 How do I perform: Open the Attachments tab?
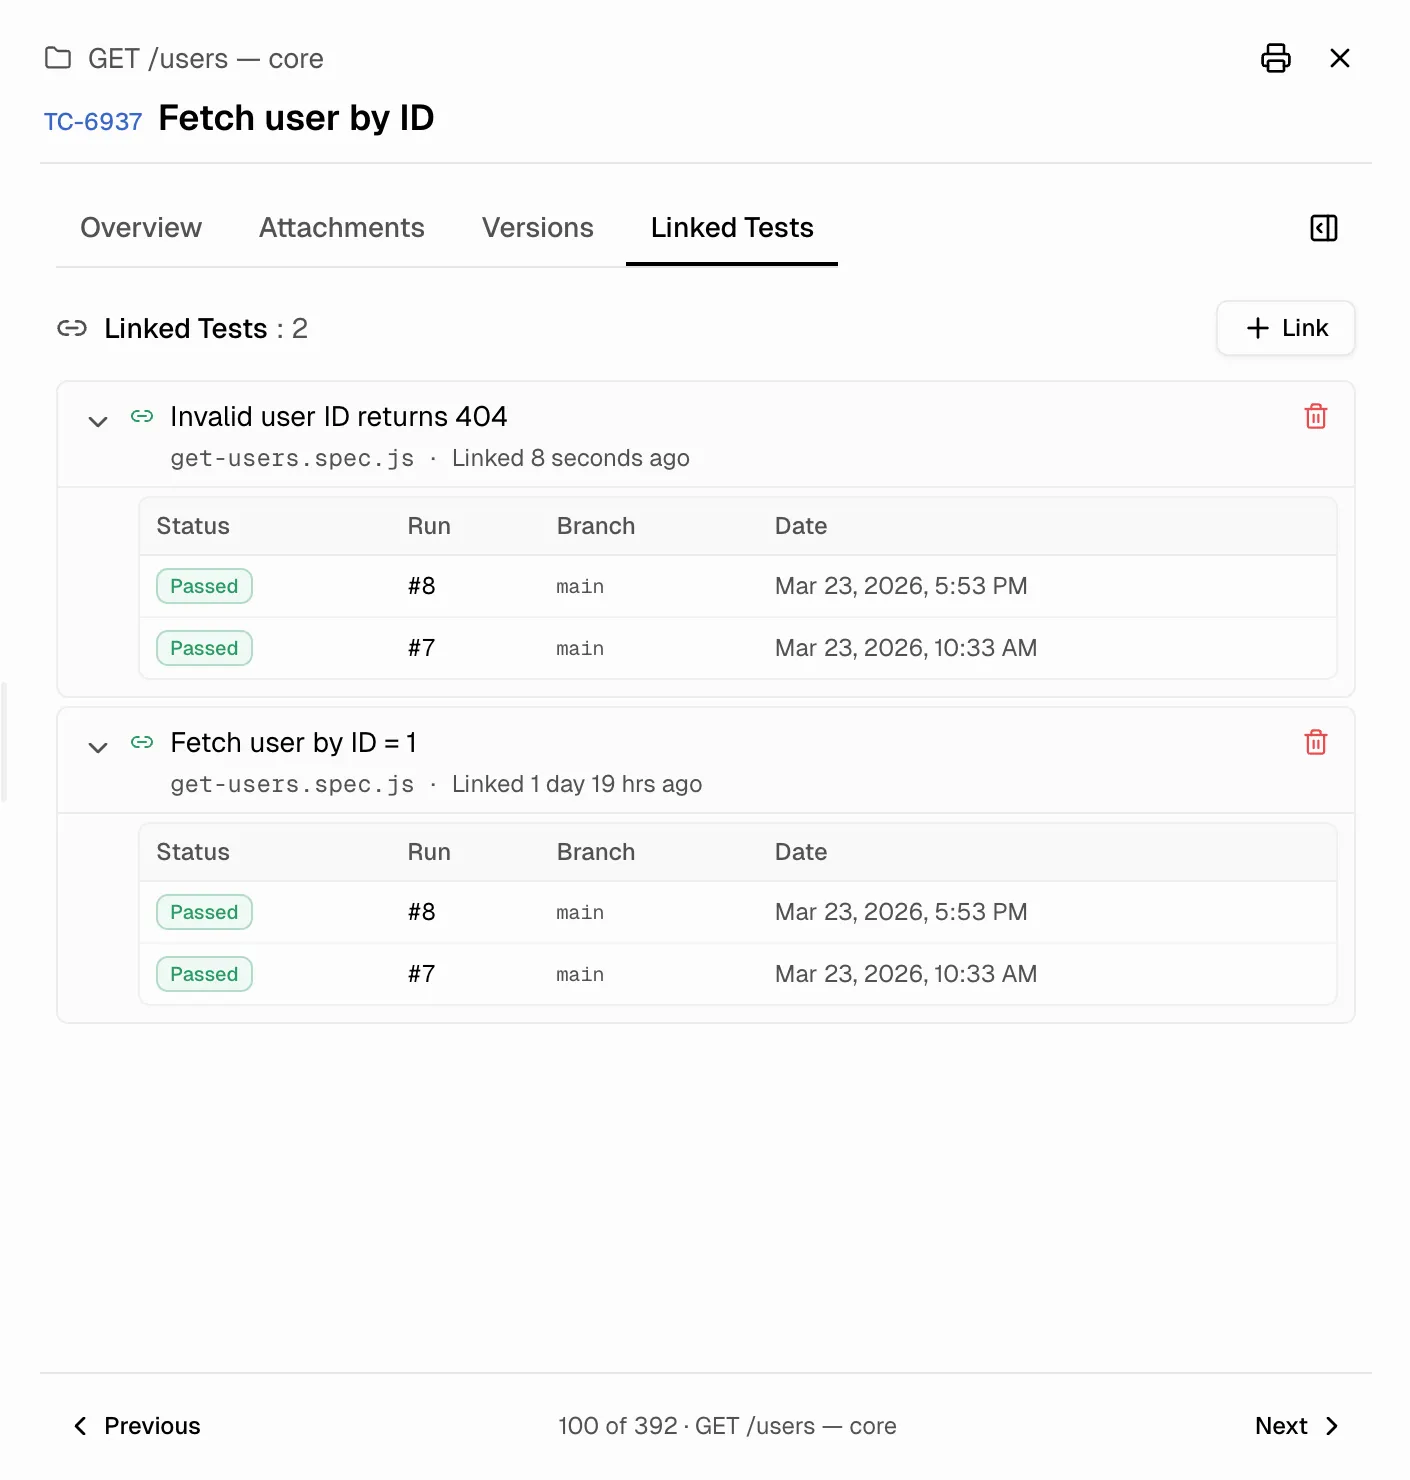pos(341,227)
